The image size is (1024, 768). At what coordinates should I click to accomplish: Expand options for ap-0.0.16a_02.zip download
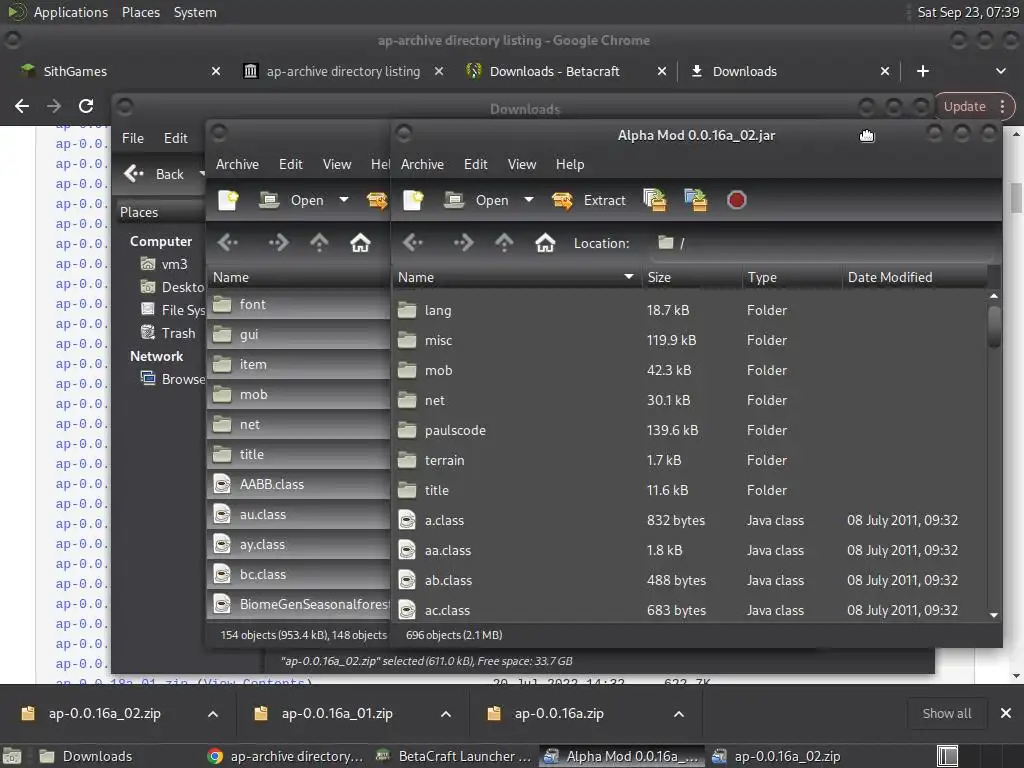(213, 714)
